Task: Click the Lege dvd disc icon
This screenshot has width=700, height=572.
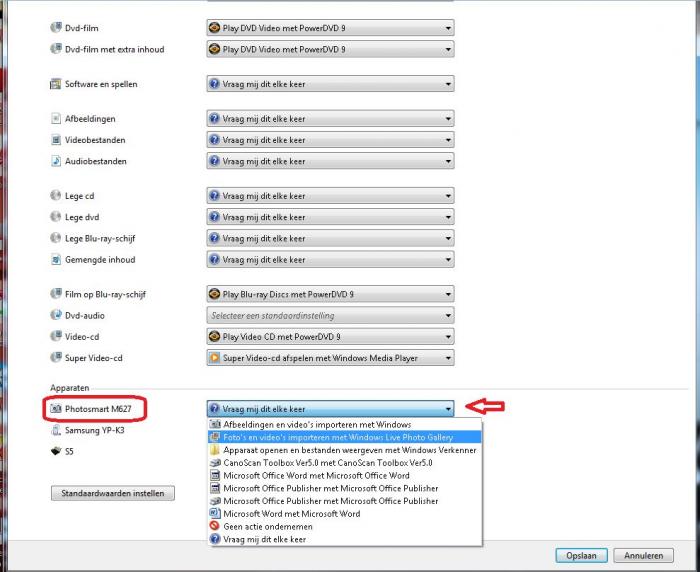Action: [56, 217]
